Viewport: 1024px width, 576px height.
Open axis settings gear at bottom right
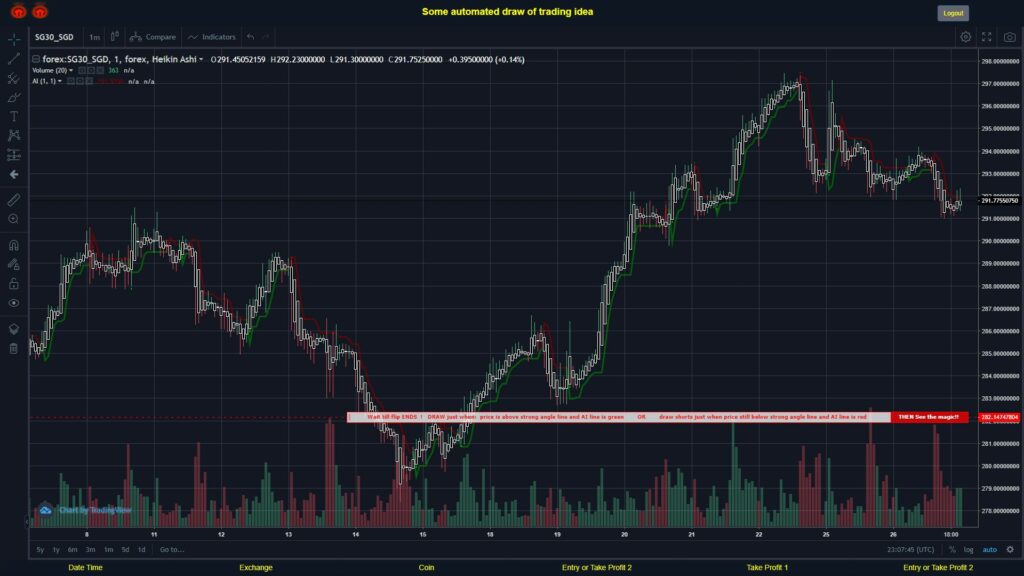tap(1010, 550)
